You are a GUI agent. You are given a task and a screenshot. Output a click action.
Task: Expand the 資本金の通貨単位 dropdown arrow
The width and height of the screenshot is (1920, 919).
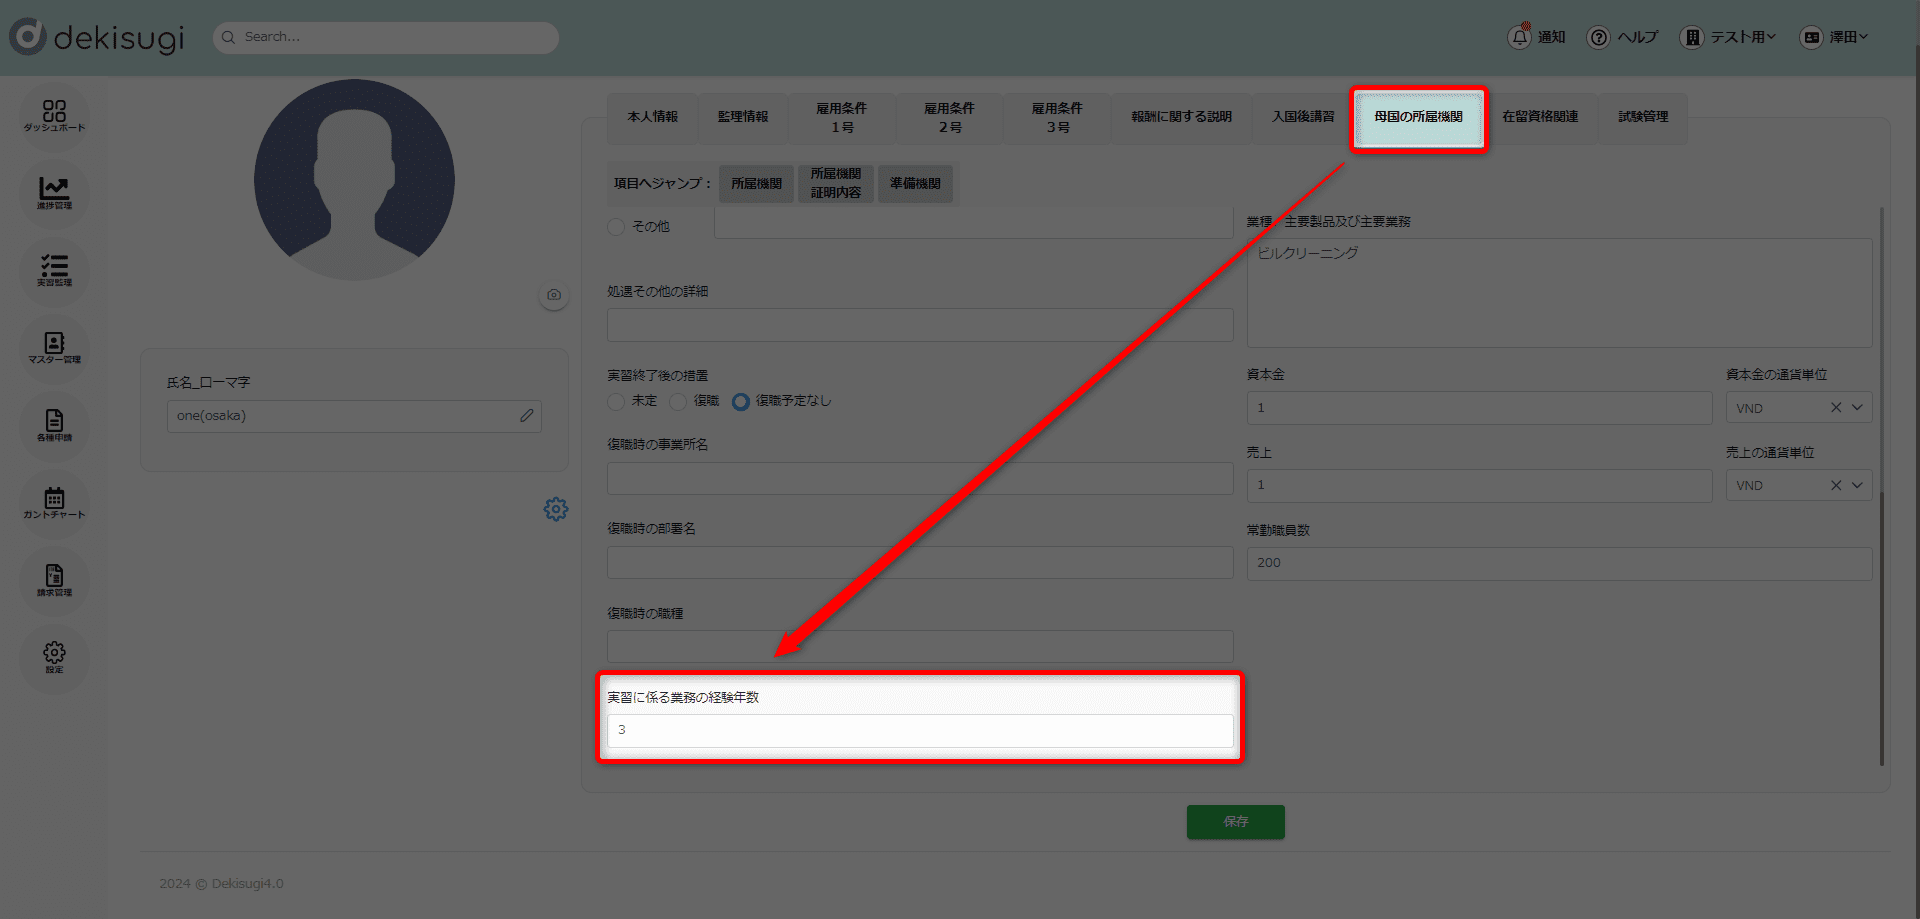(x=1857, y=408)
